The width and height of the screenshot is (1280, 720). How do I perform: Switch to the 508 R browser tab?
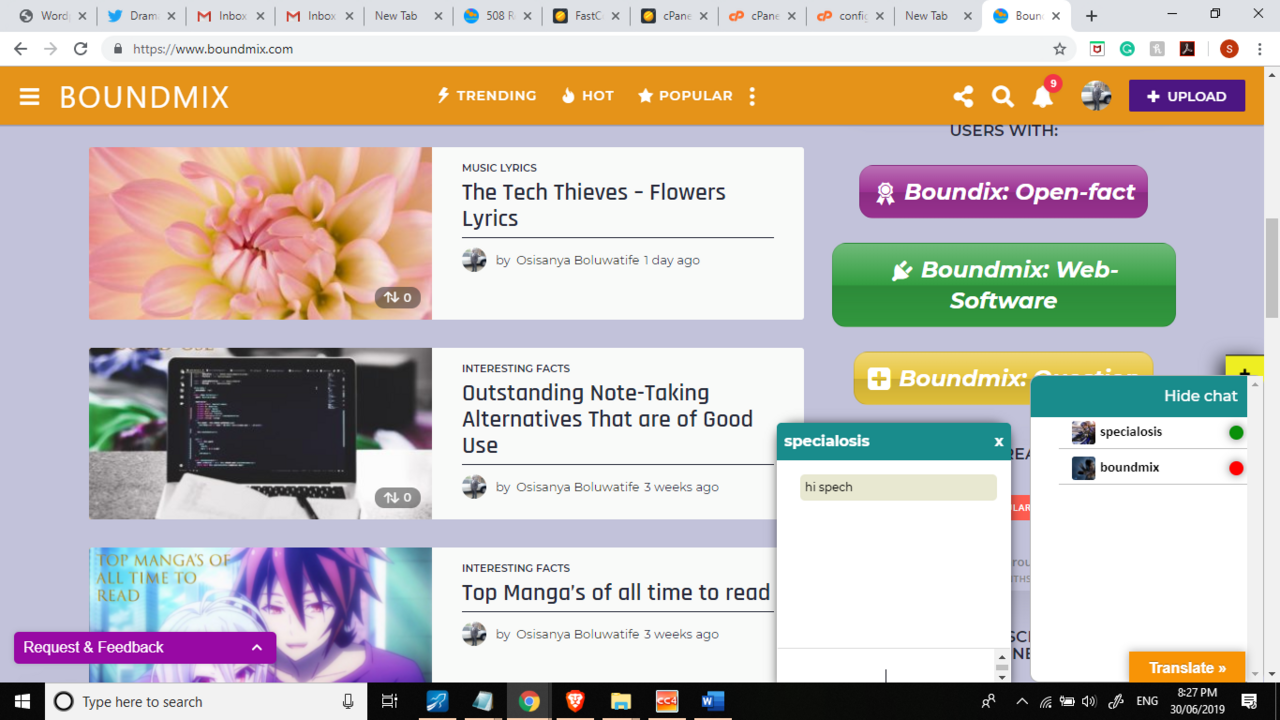pyautogui.click(x=496, y=16)
